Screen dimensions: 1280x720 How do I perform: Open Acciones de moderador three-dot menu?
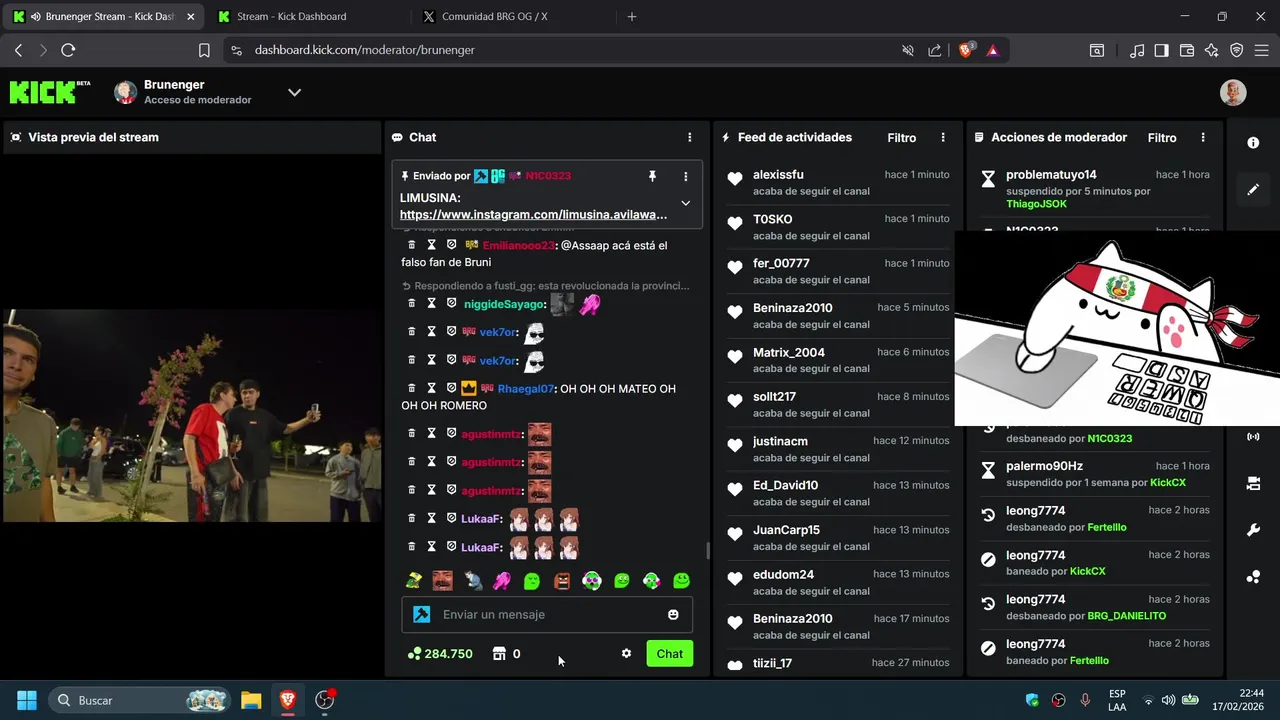pyautogui.click(x=1203, y=137)
